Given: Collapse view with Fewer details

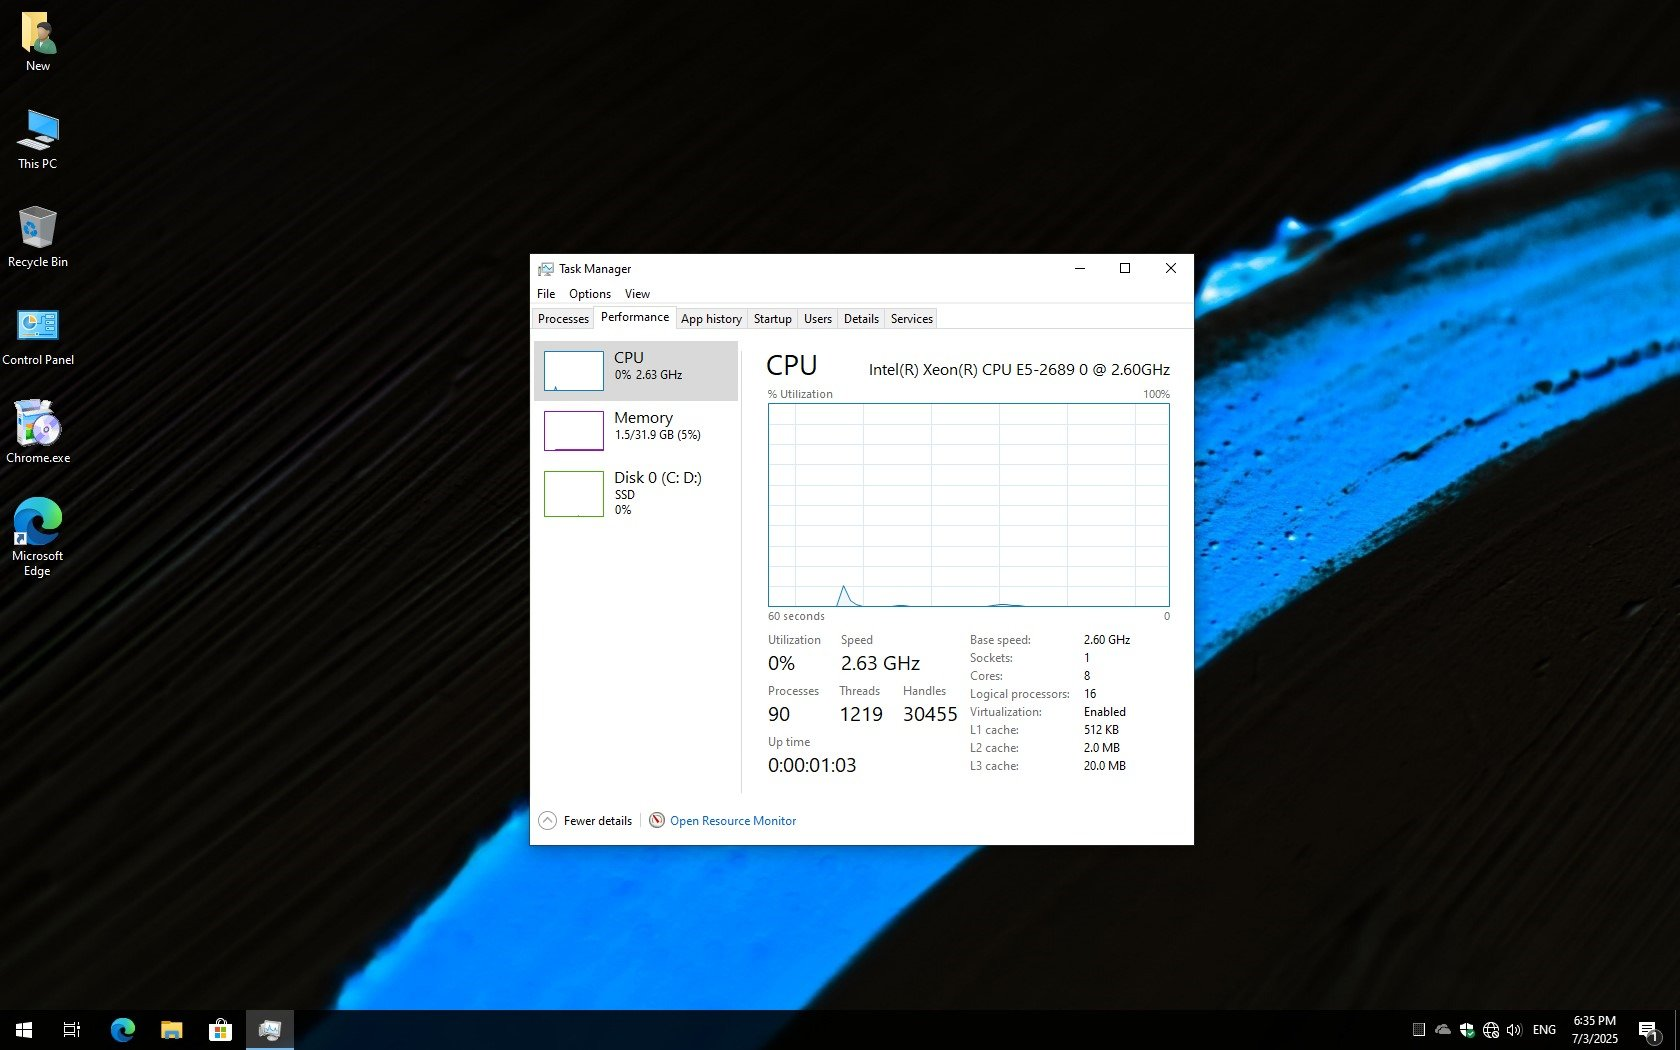Looking at the screenshot, I should pos(587,821).
